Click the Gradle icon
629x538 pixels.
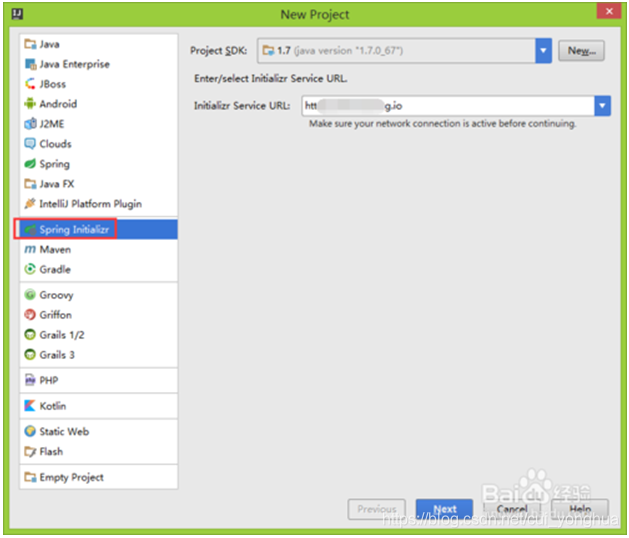coord(30,269)
